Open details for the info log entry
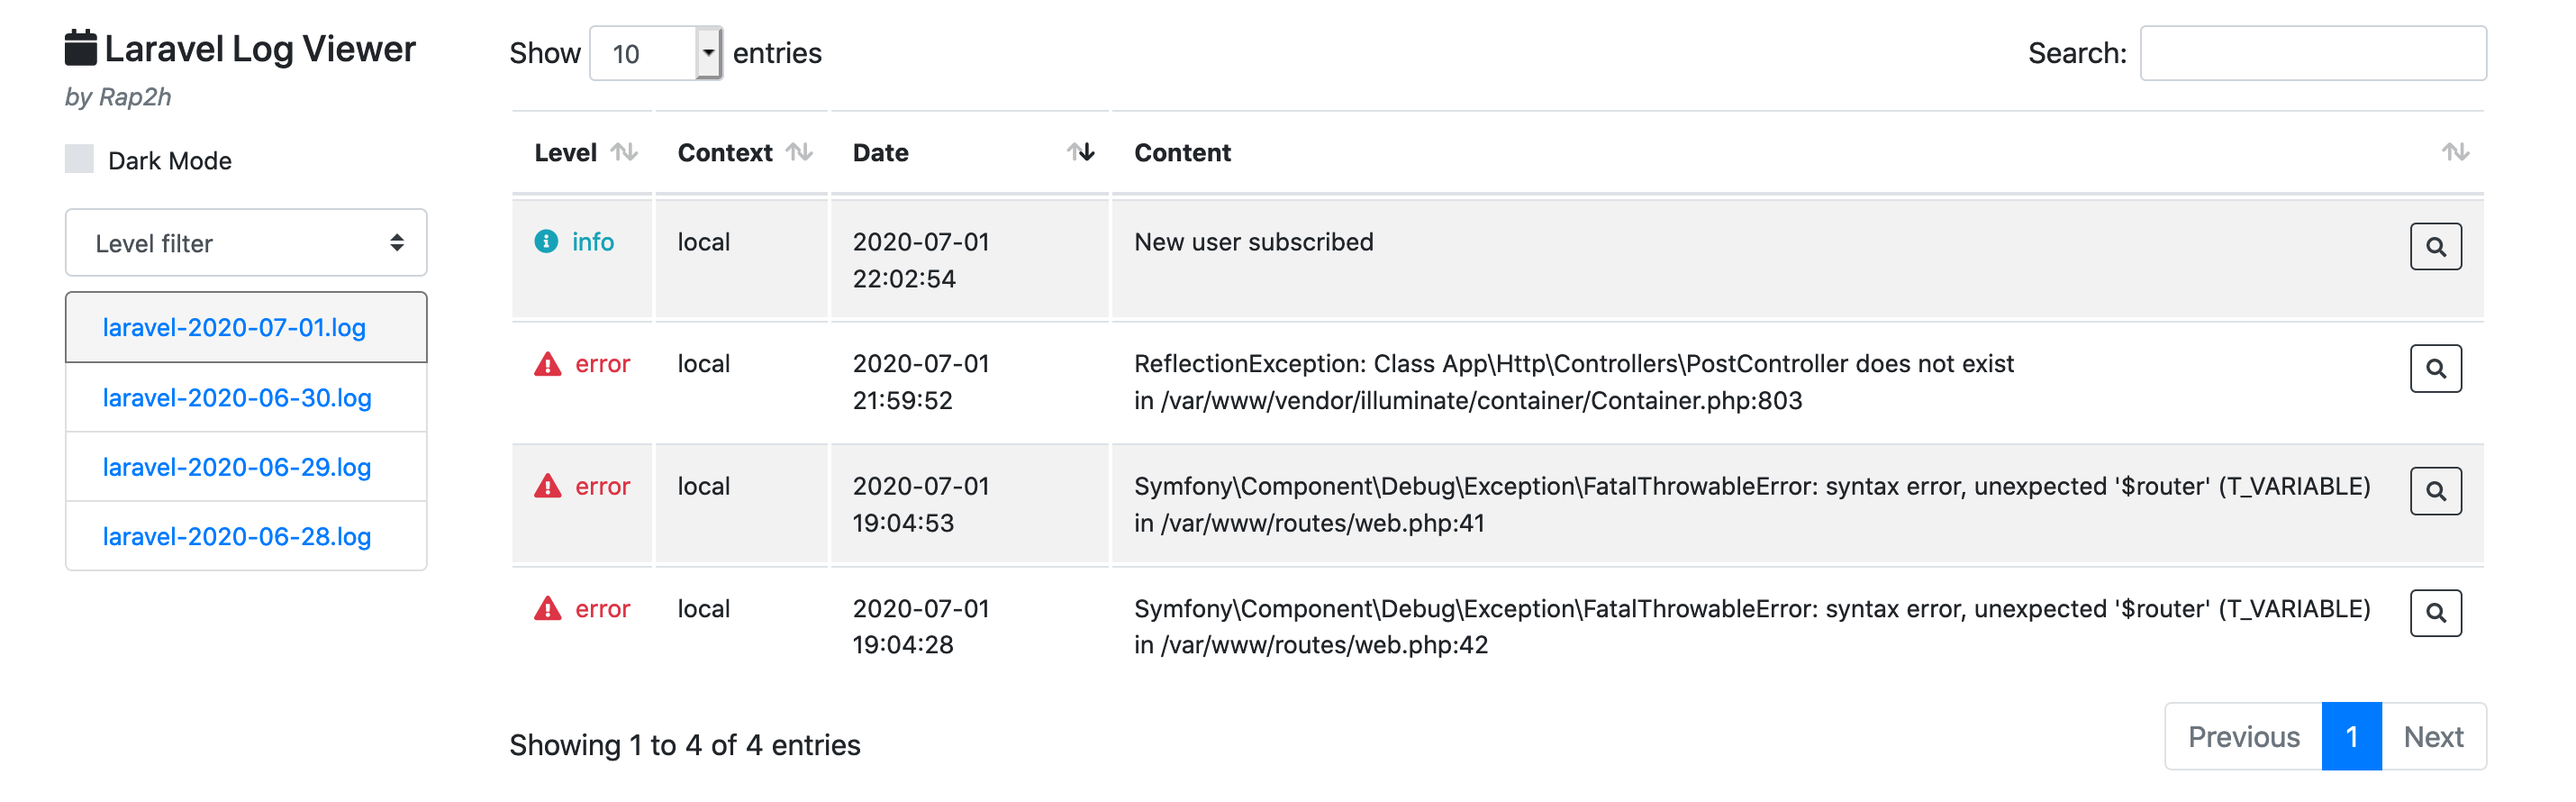 tap(2435, 247)
